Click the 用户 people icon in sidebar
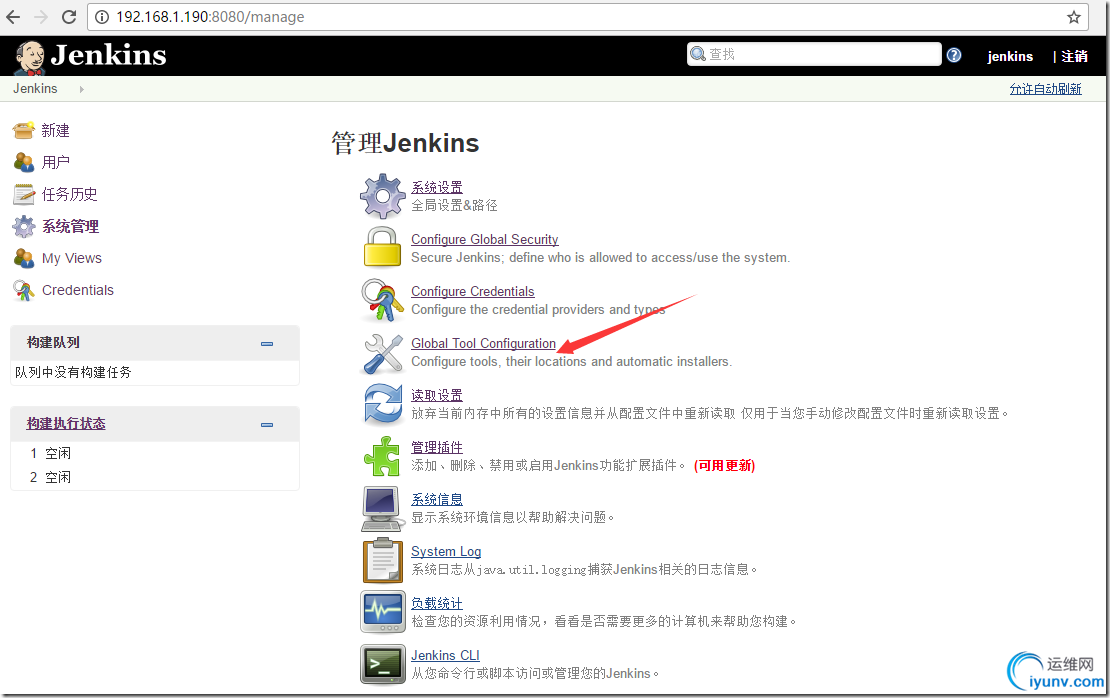The height and width of the screenshot is (698, 1110). point(24,162)
